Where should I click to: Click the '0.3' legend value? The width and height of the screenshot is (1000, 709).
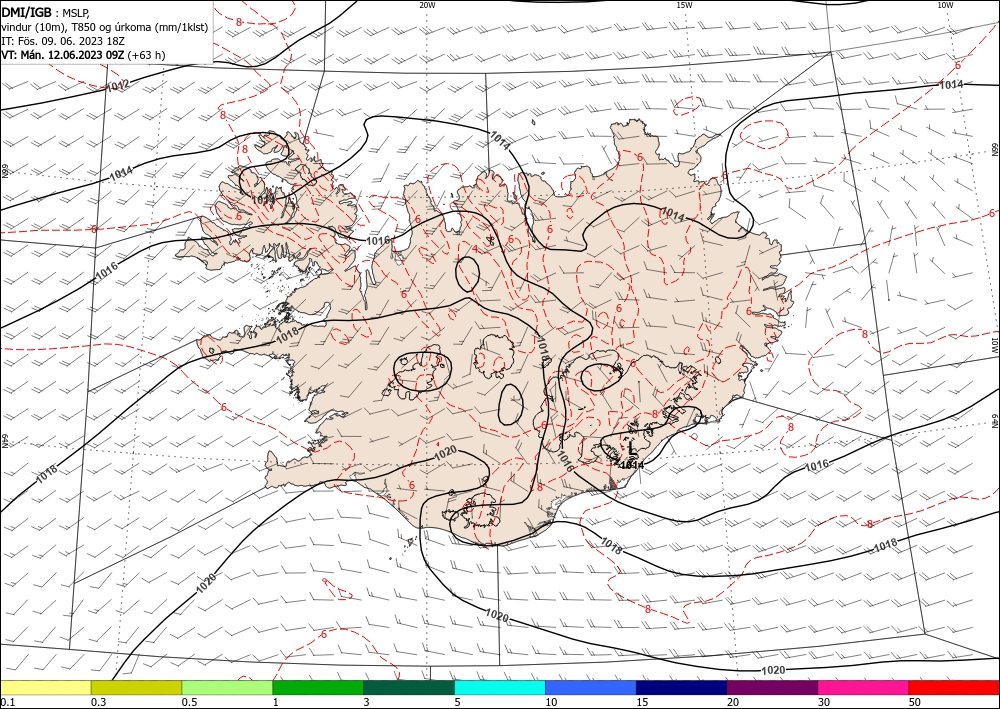[x=98, y=702]
